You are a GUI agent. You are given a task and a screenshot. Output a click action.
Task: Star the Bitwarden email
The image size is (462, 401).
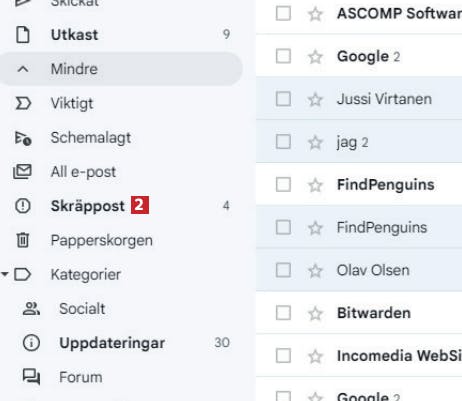[x=315, y=313]
